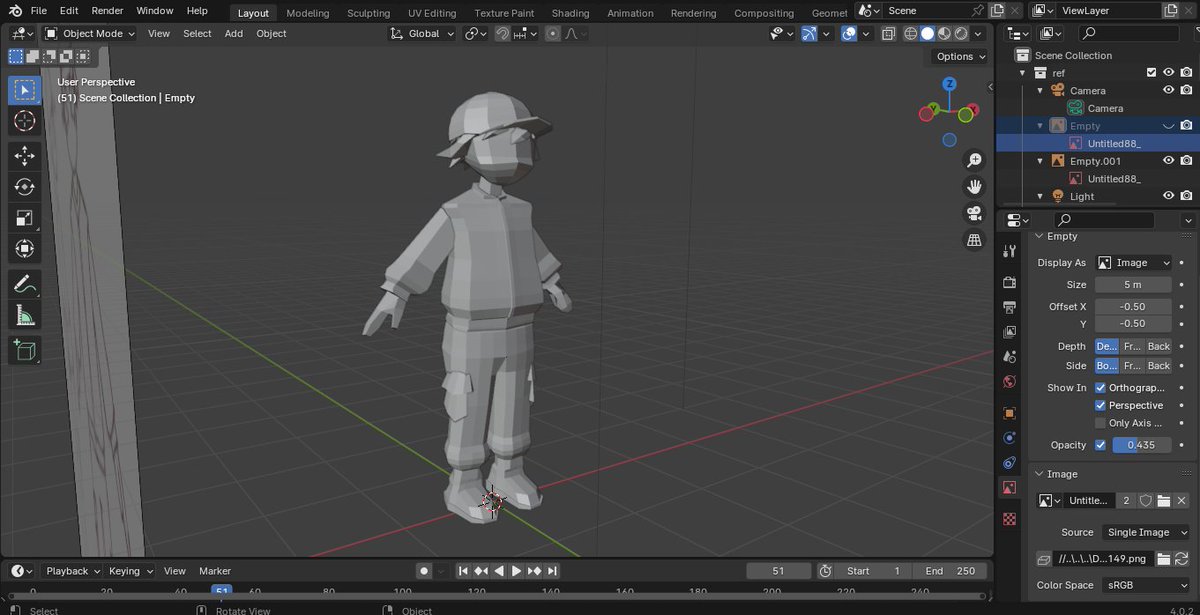1200x615 pixels.
Task: Switch perspective/orthographic with the grid icon
Action: 974,240
